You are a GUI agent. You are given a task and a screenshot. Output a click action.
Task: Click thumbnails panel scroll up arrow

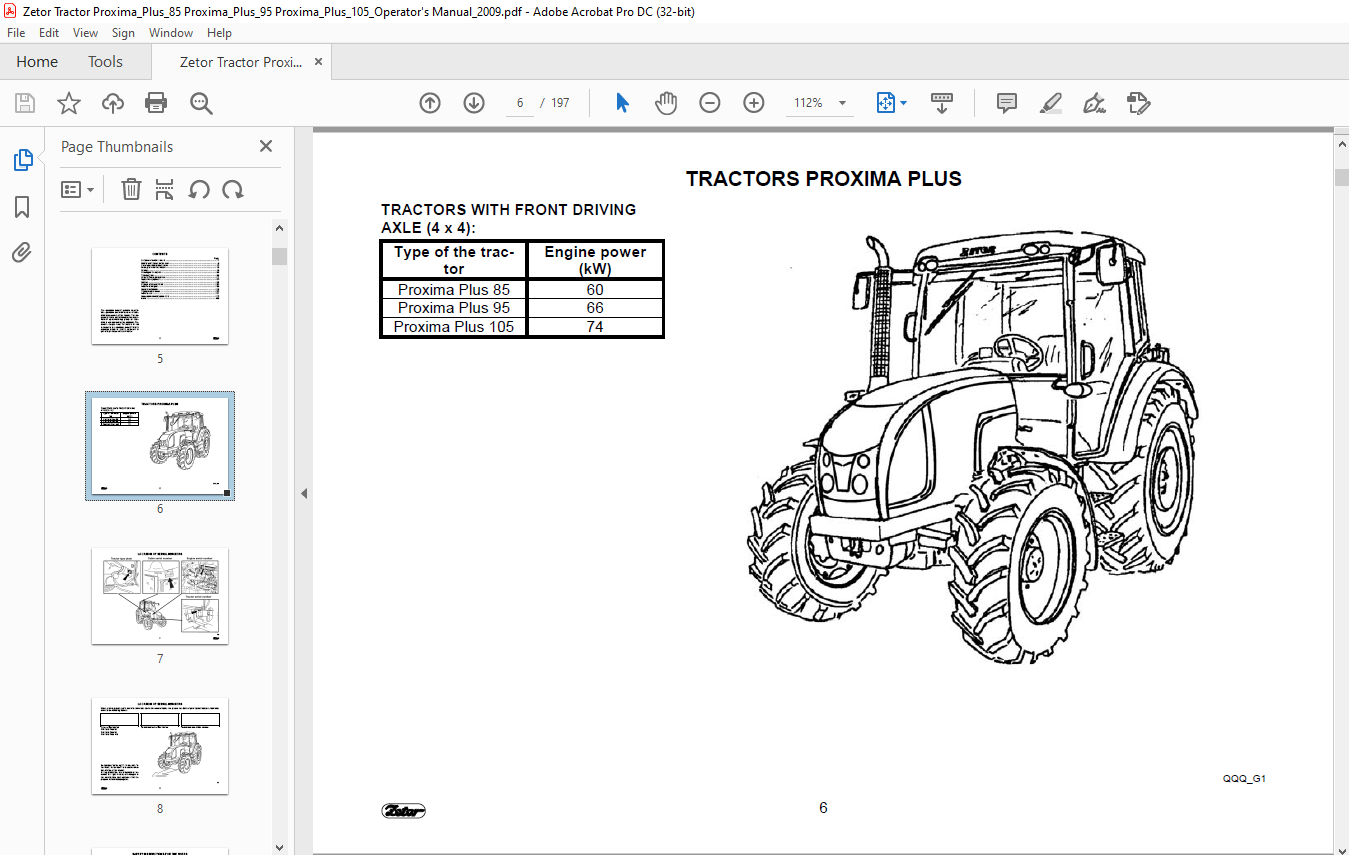280,229
